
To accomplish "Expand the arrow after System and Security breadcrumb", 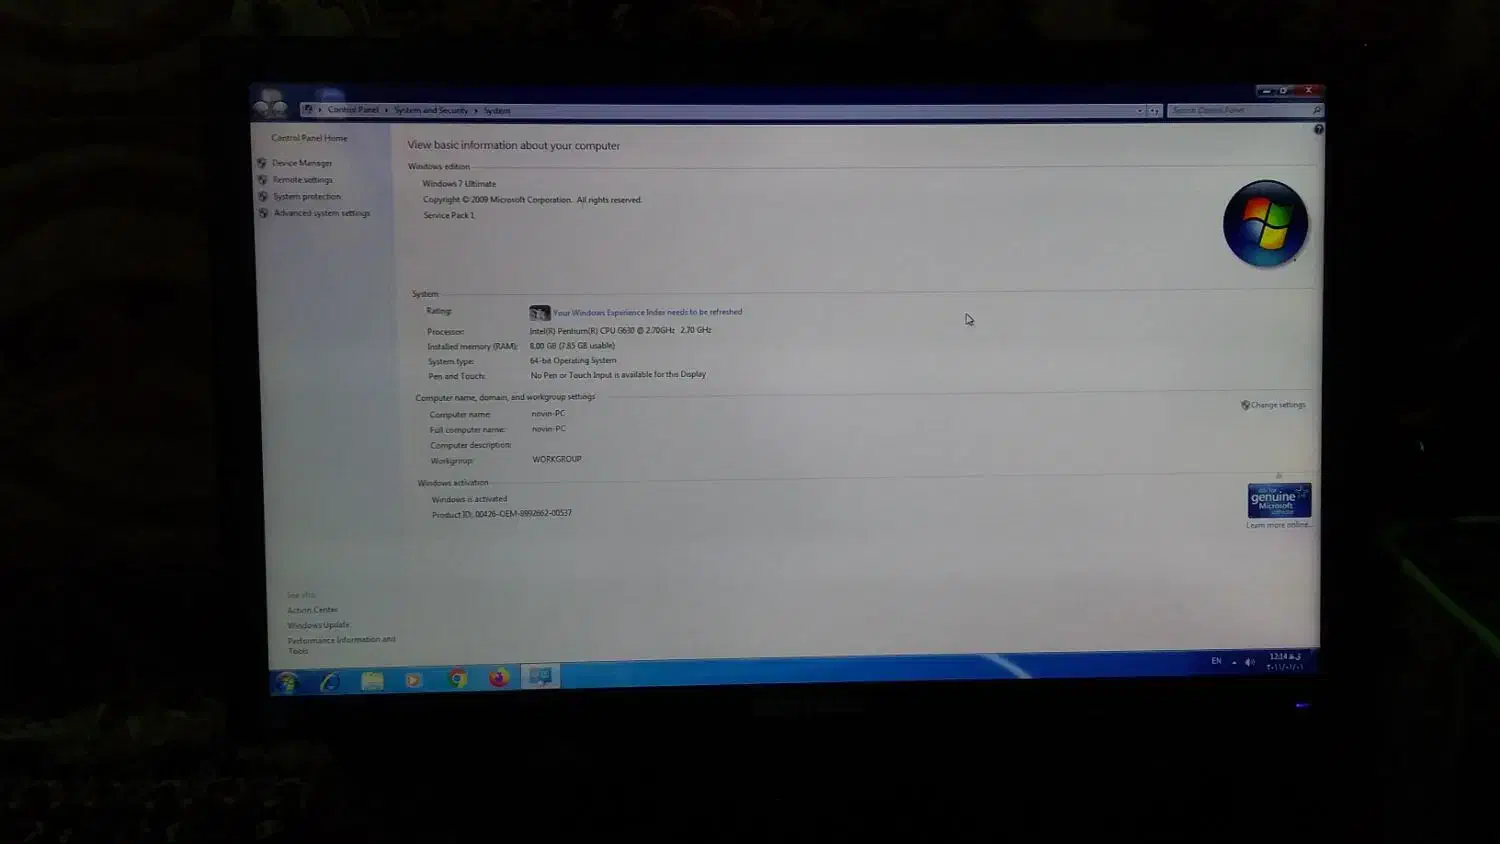I will 476,110.
